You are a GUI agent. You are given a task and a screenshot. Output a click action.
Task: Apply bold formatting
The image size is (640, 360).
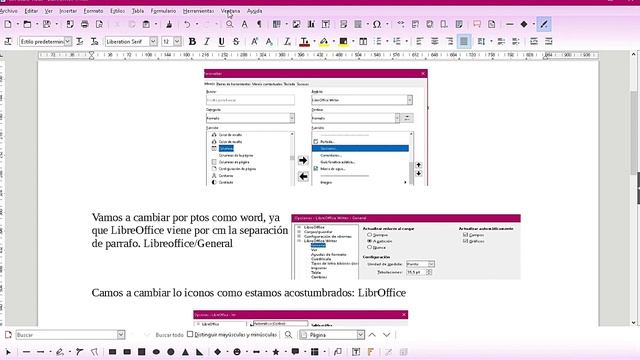(x=192, y=42)
